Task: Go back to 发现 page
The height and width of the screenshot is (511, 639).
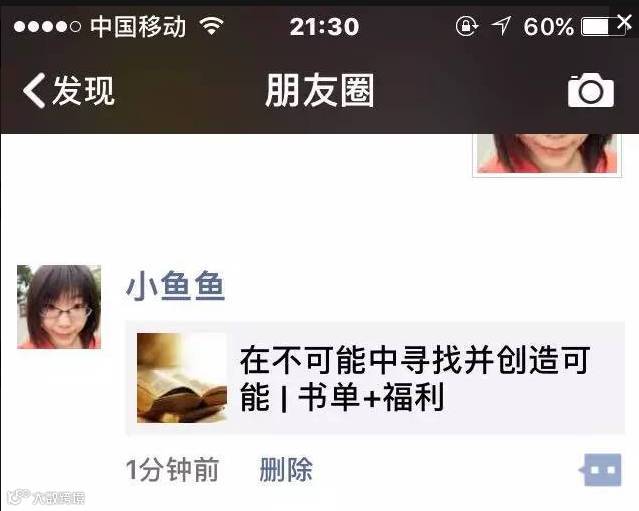Action: pyautogui.click(x=68, y=90)
